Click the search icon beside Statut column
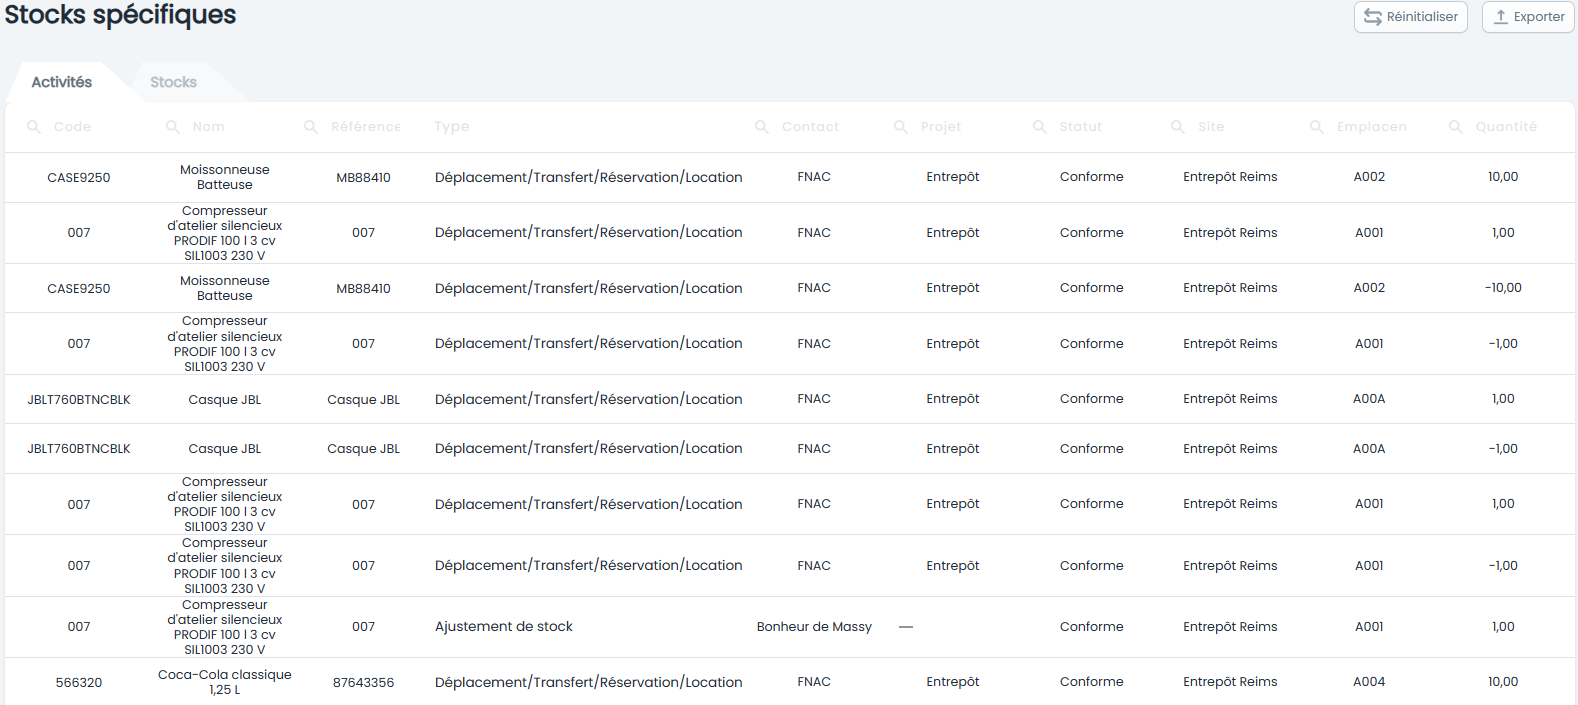The height and width of the screenshot is (705, 1578). [x=1040, y=127]
